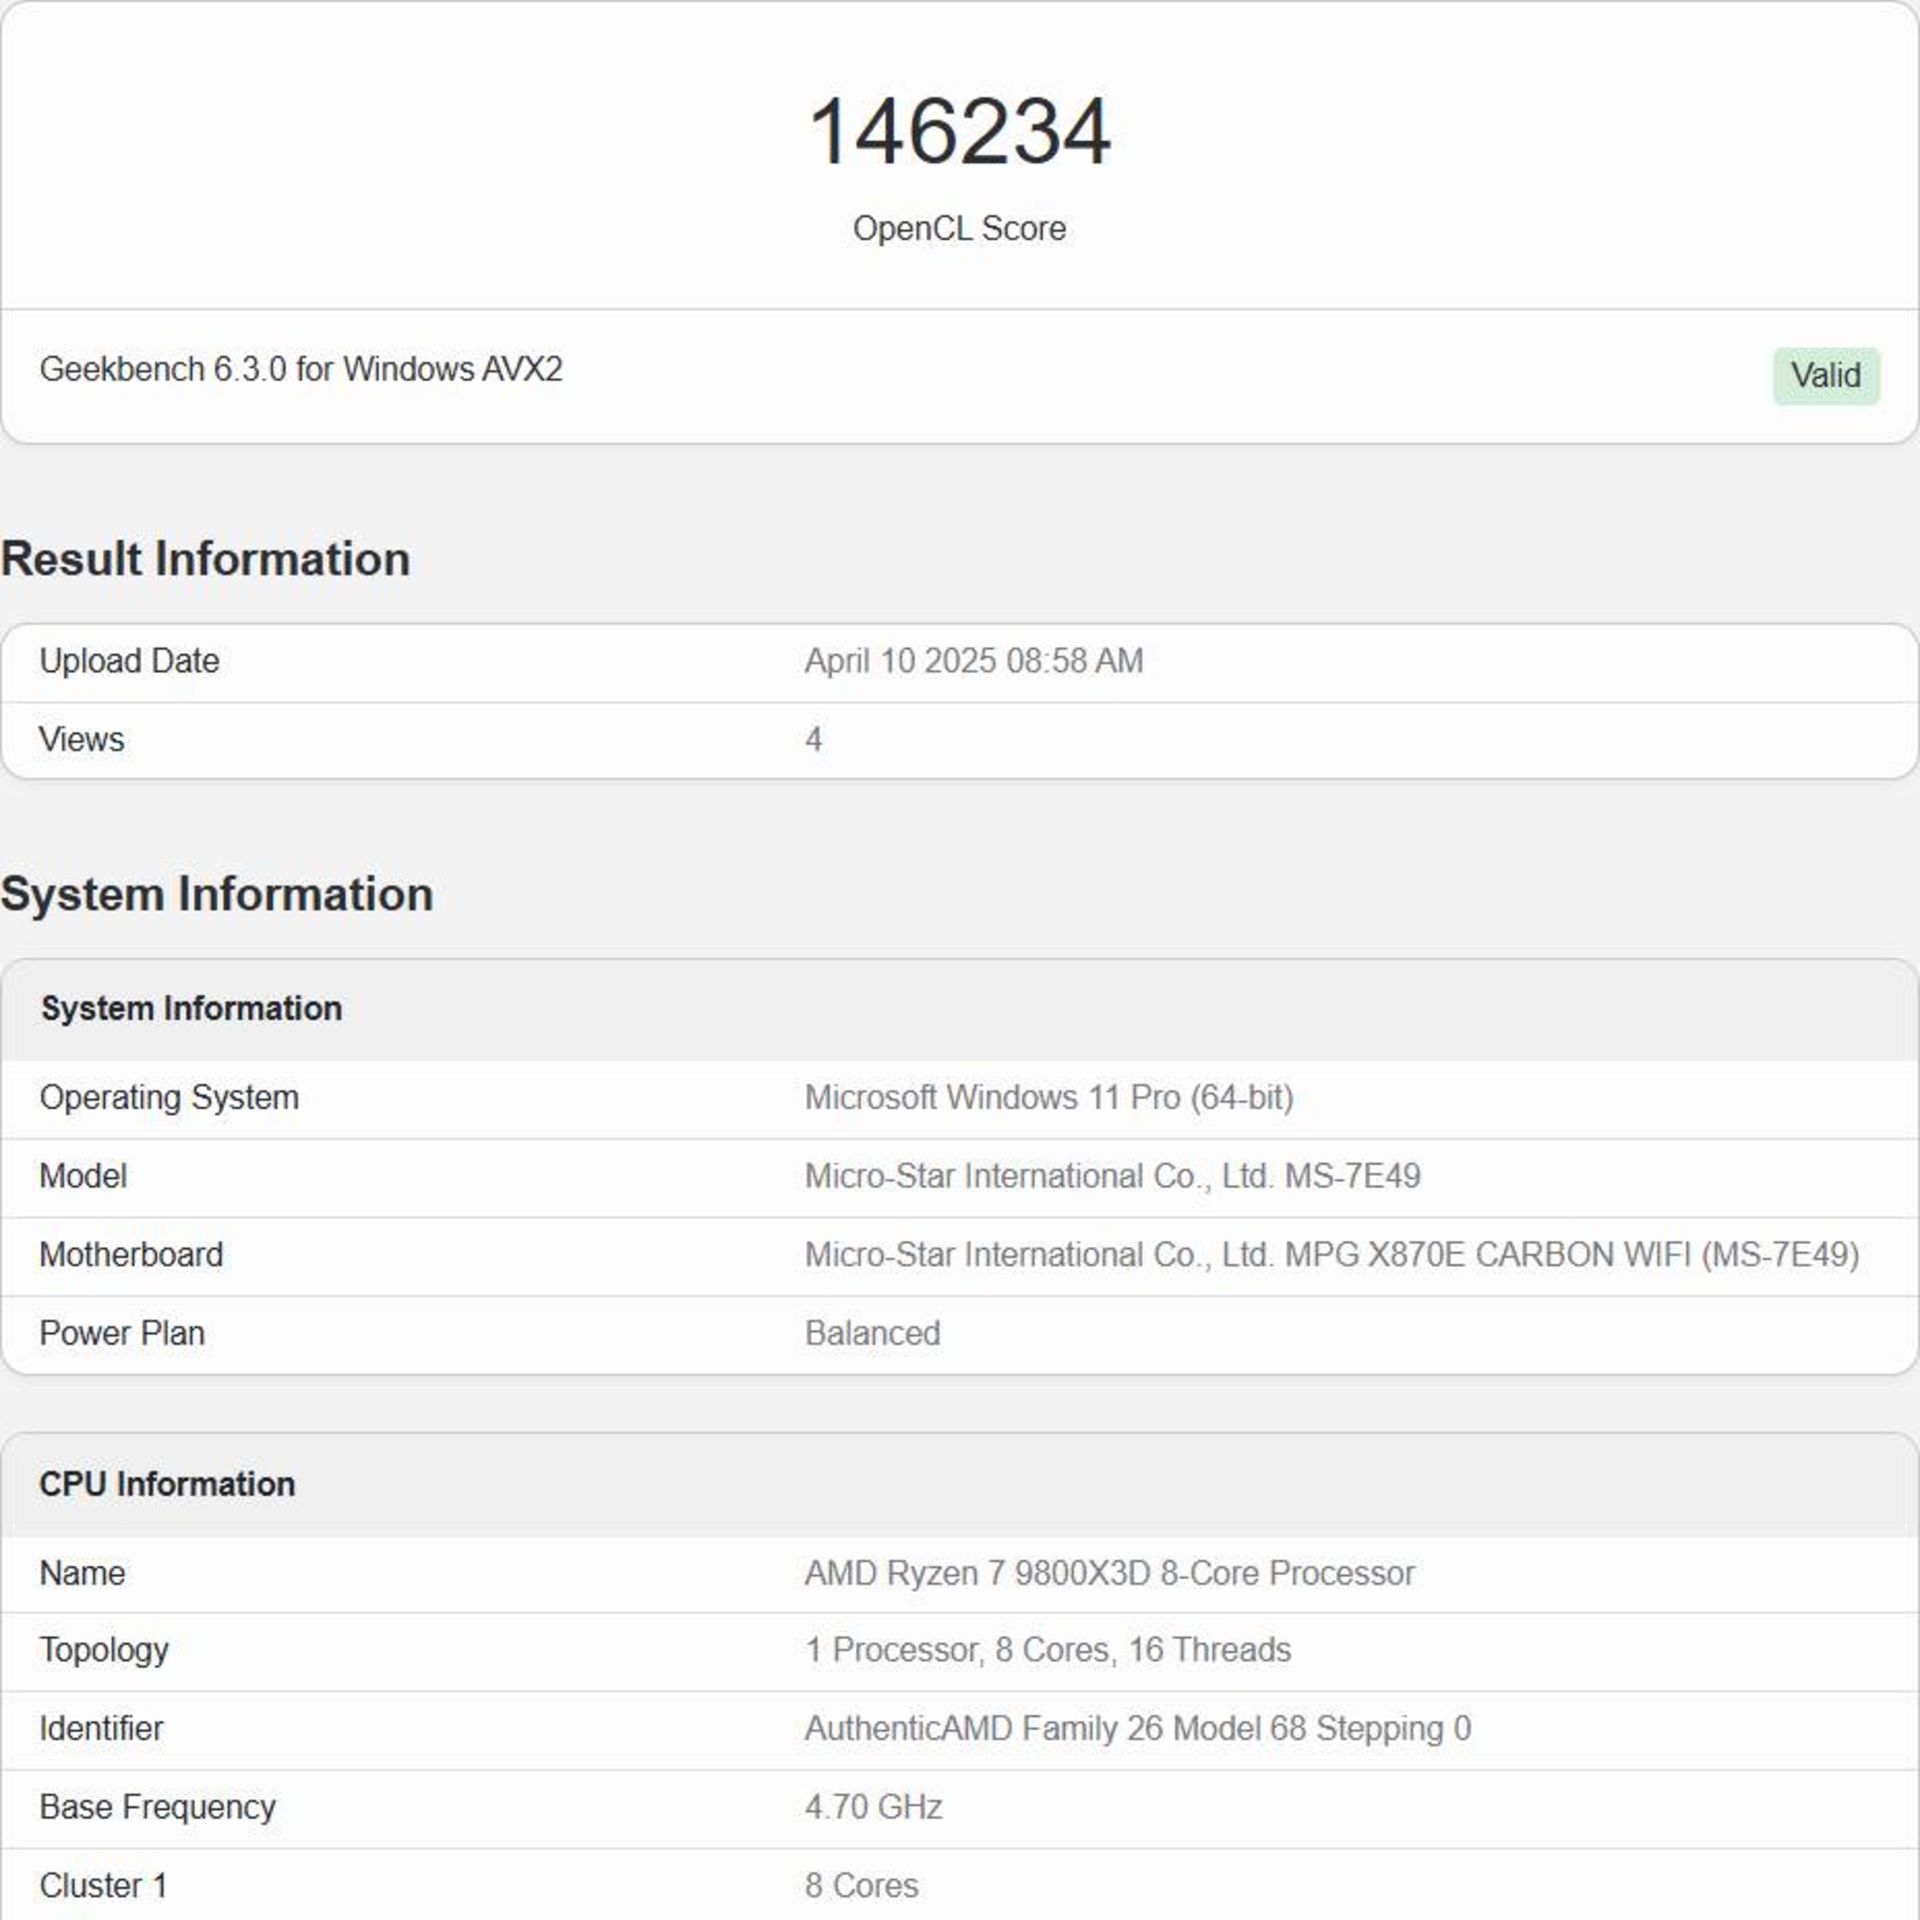1920x1920 pixels.
Task: Click the Result Information heading
Action: [205, 559]
